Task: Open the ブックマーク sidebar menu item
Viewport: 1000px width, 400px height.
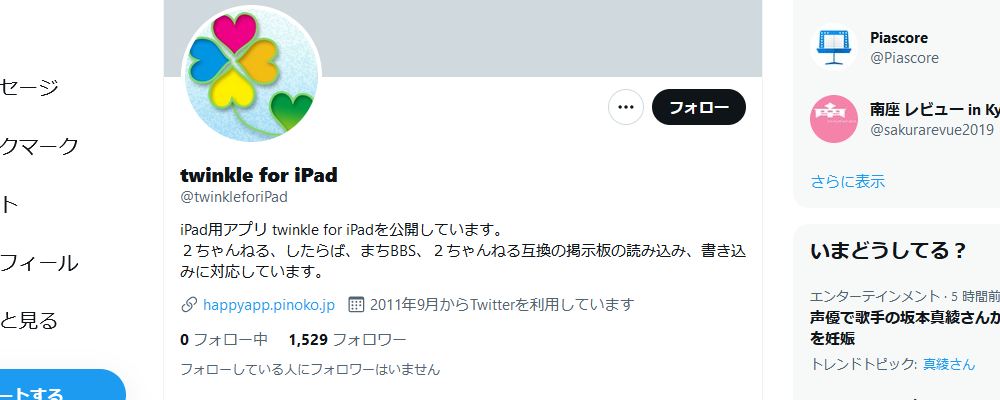Action: pos(39,146)
